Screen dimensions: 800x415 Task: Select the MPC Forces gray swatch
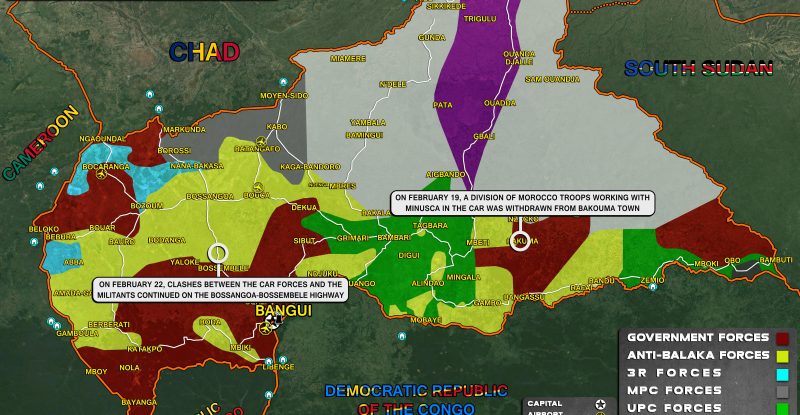click(x=781, y=391)
